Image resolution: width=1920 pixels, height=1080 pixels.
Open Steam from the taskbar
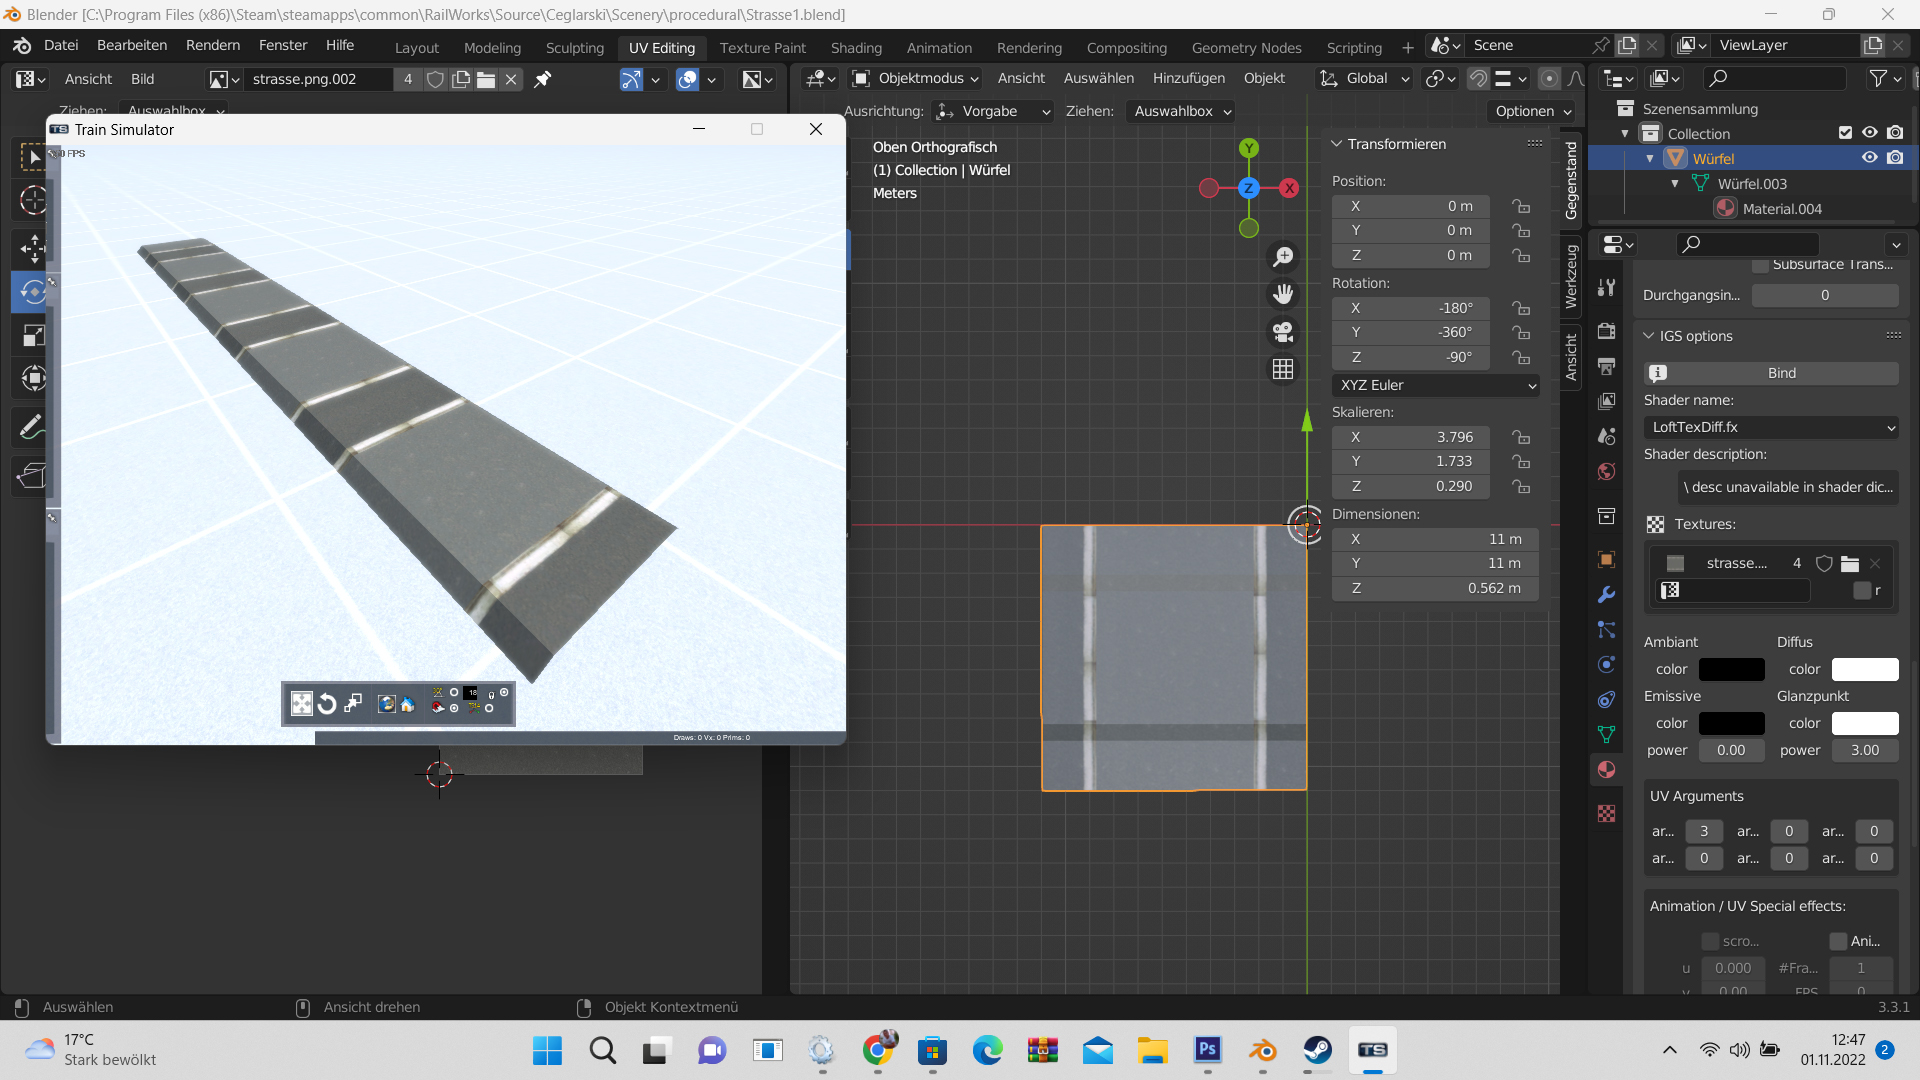click(1317, 1050)
